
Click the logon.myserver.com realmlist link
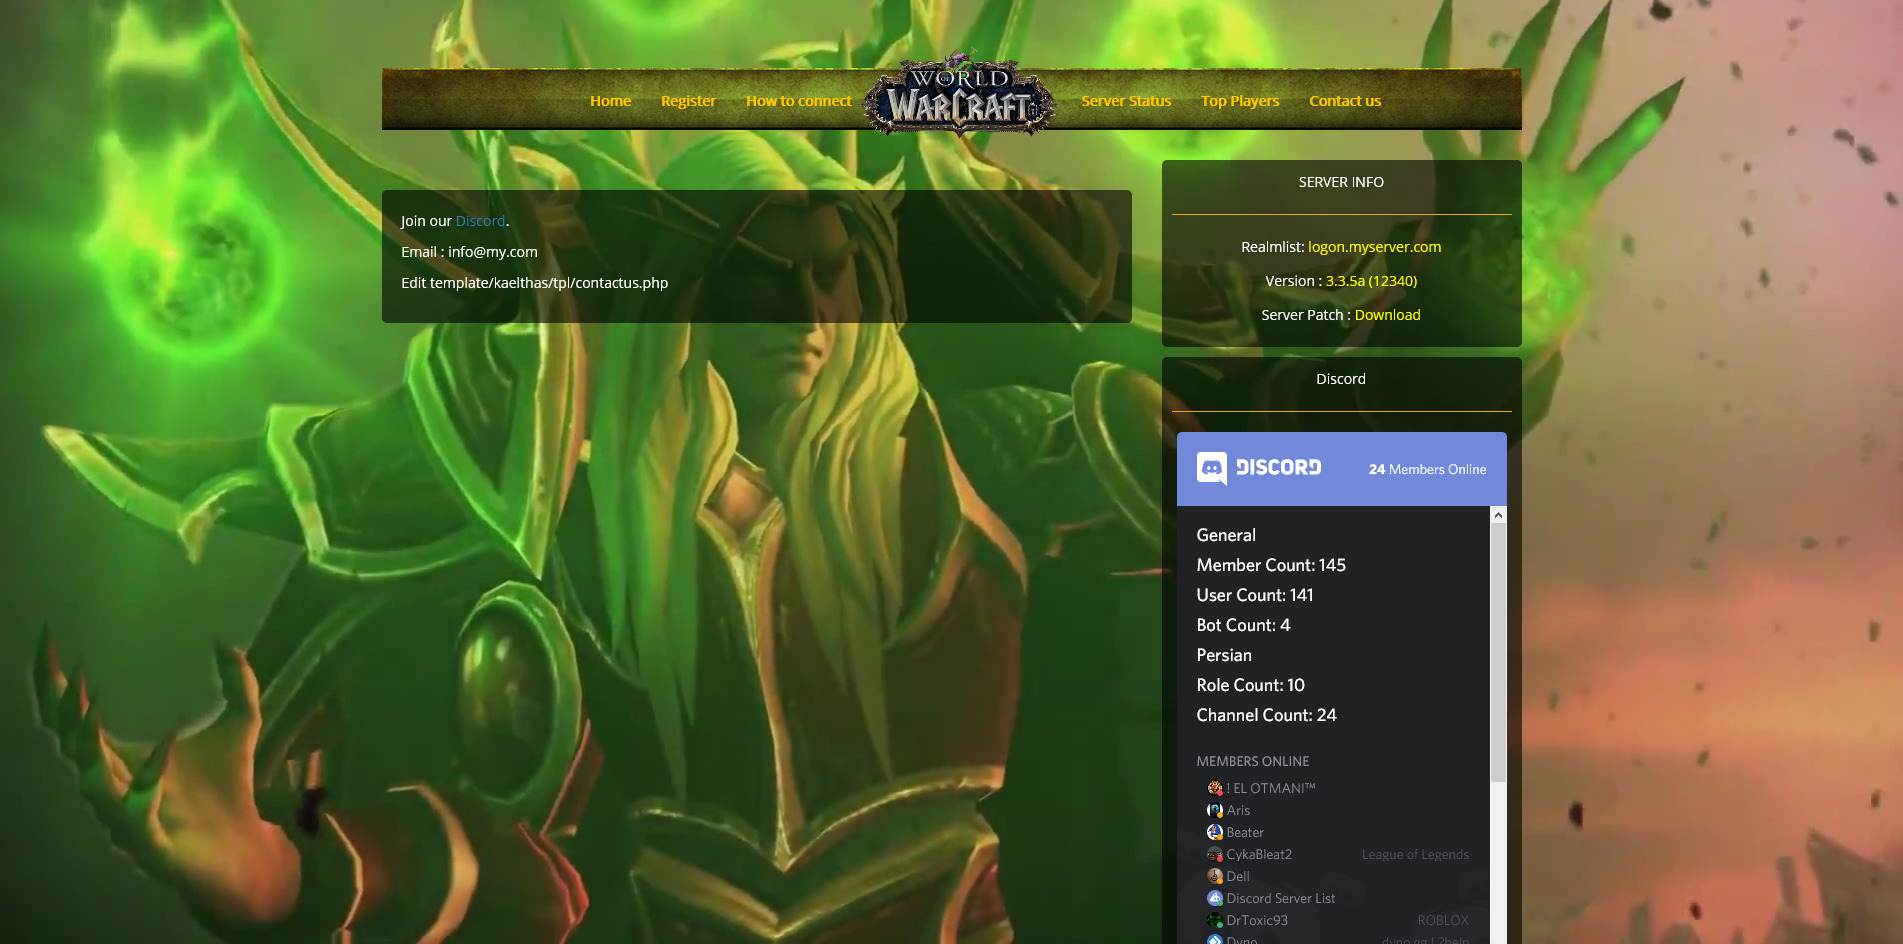[1374, 247]
